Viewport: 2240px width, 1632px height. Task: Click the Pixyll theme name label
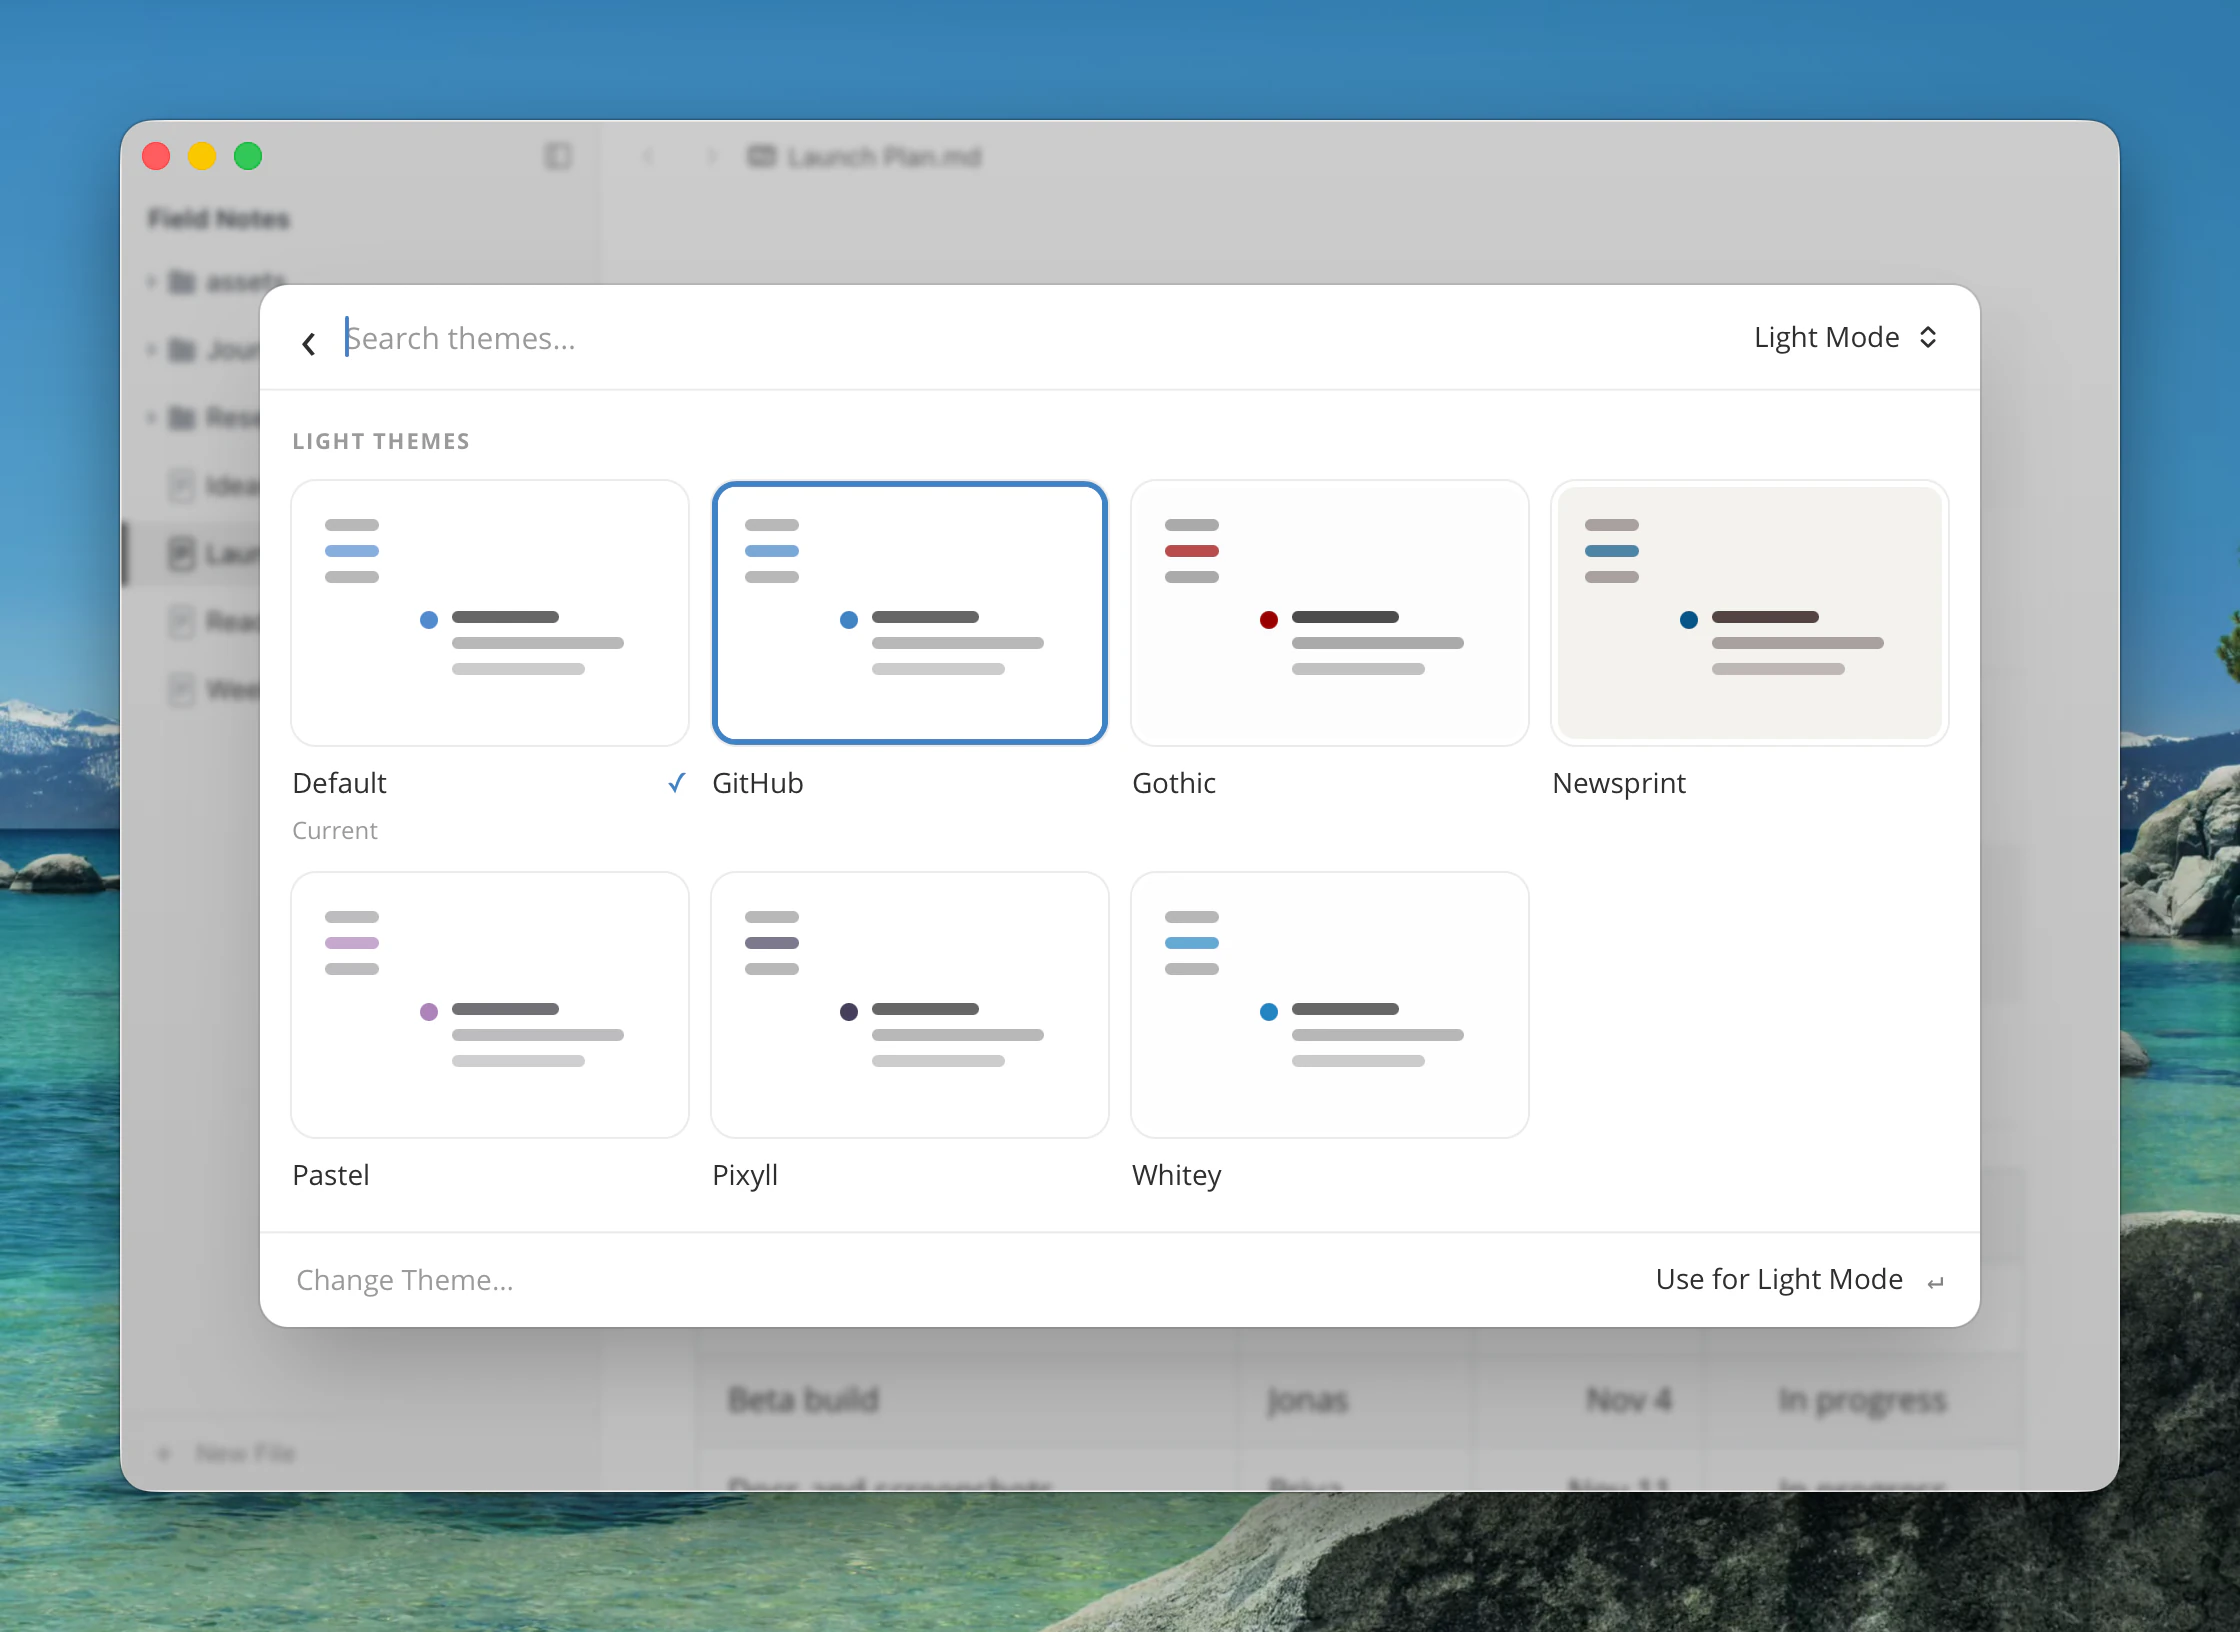tap(745, 1175)
